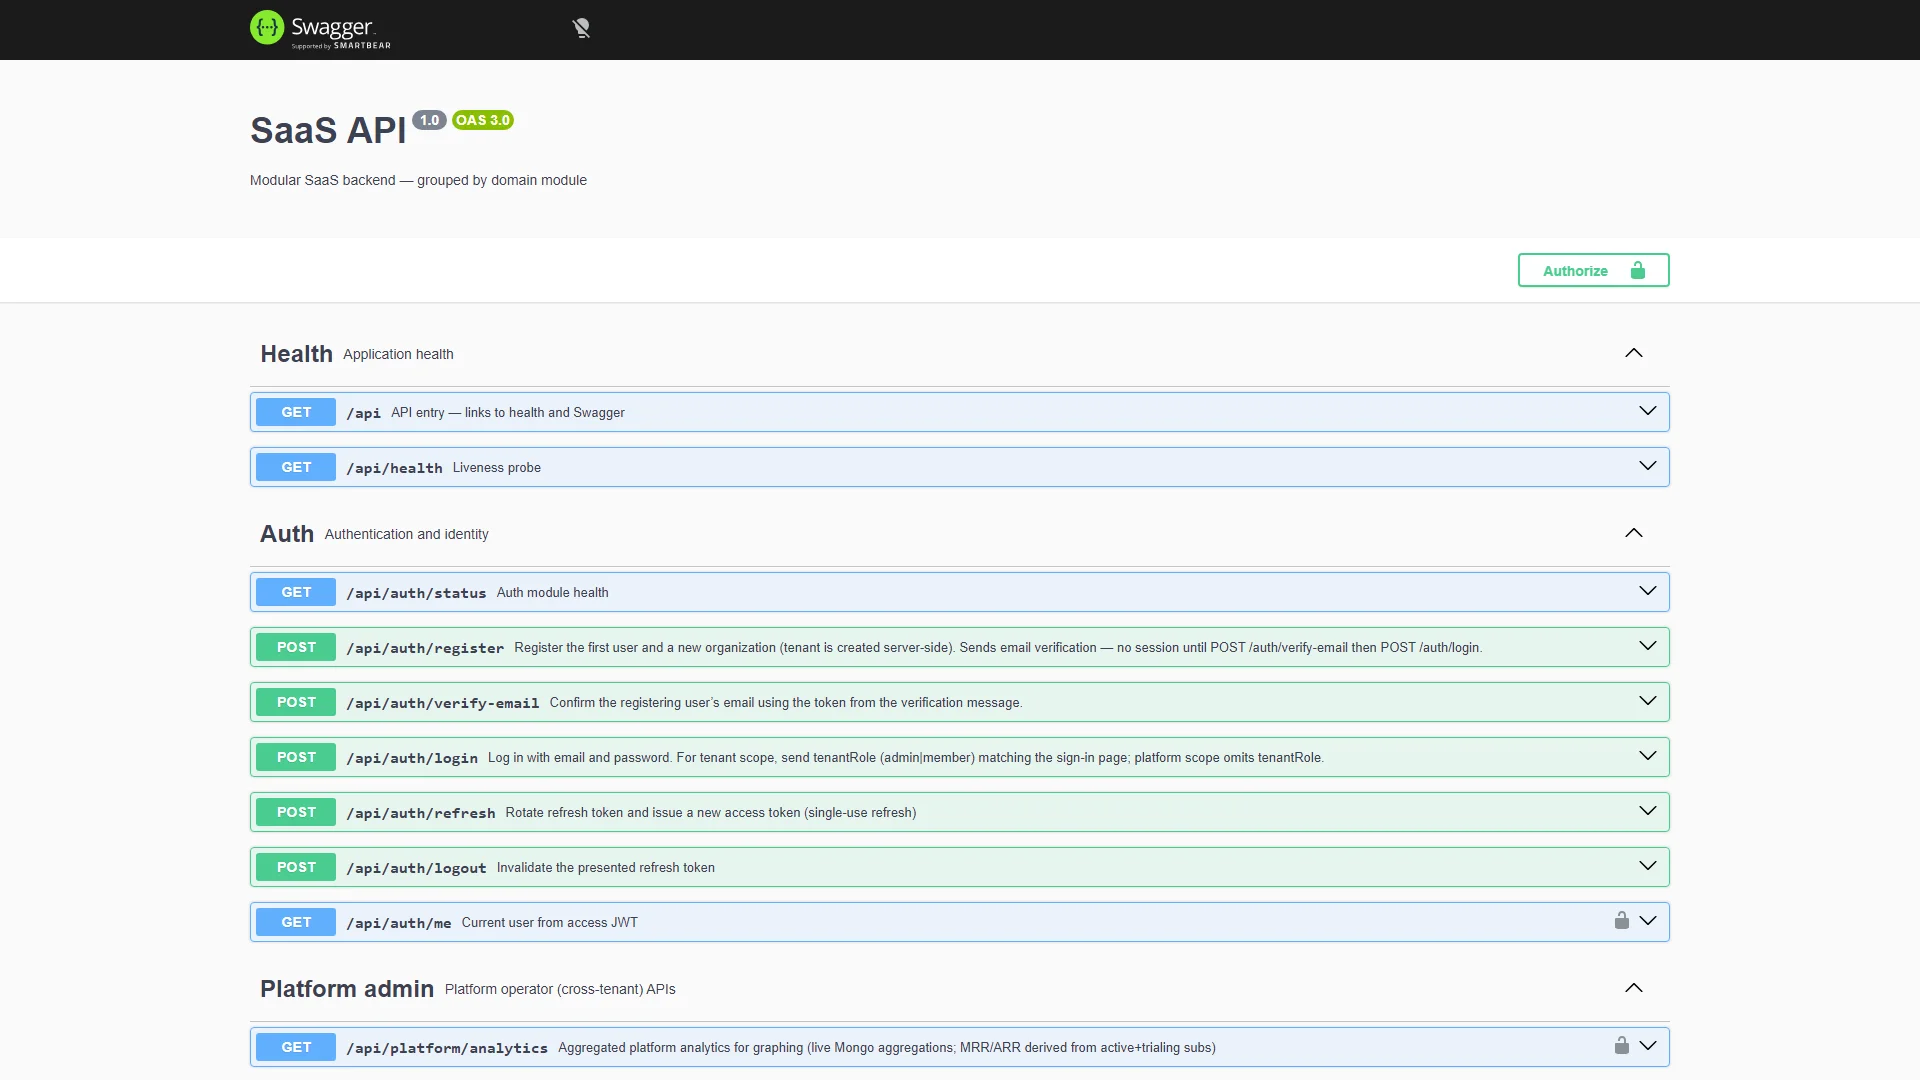Viewport: 1920px width, 1080px height.
Task: Expand the /api/platform/analytics endpoint arrow
Action: coord(1647,1046)
